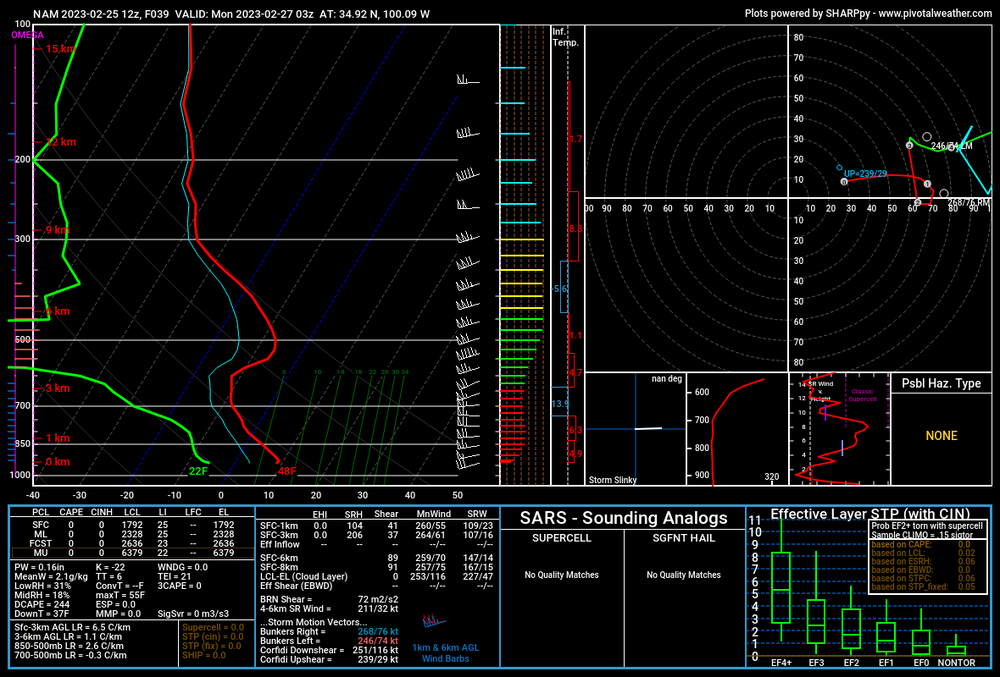
Task: Click the 'NONTOR' box plot label
Action: (956, 662)
